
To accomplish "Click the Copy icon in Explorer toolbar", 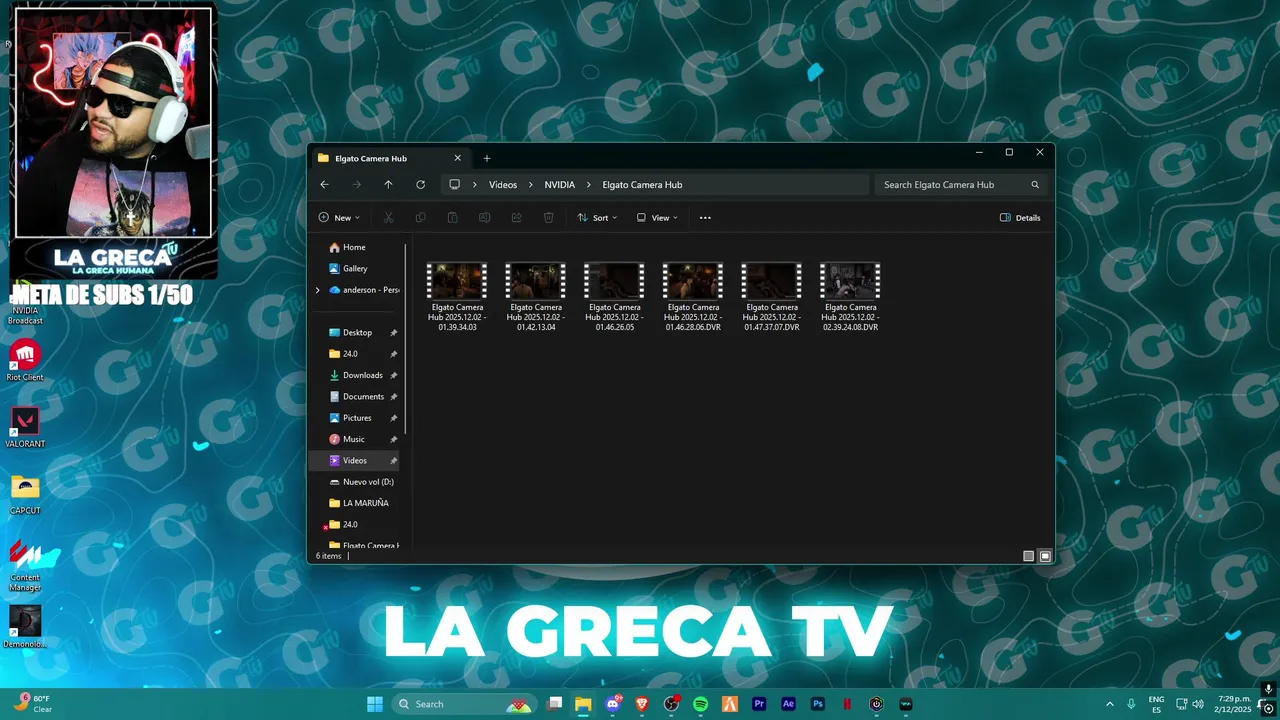I will tap(421, 218).
